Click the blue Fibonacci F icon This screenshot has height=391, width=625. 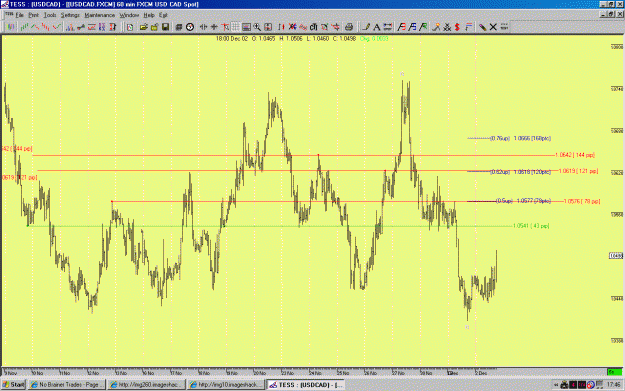tap(412, 27)
